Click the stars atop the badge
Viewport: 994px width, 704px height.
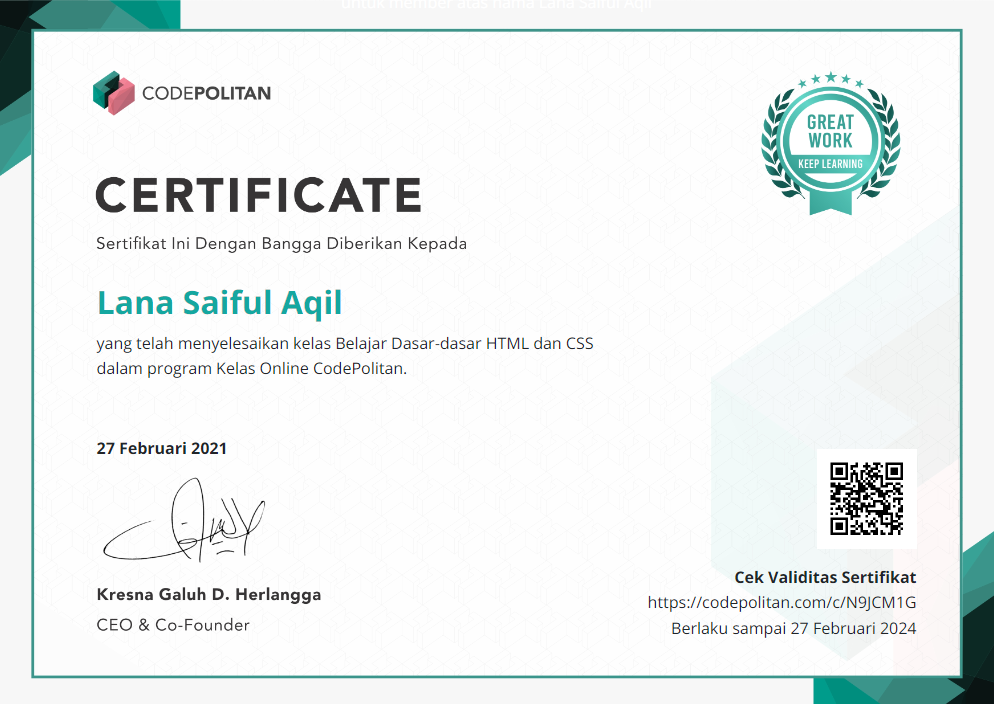coord(830,78)
